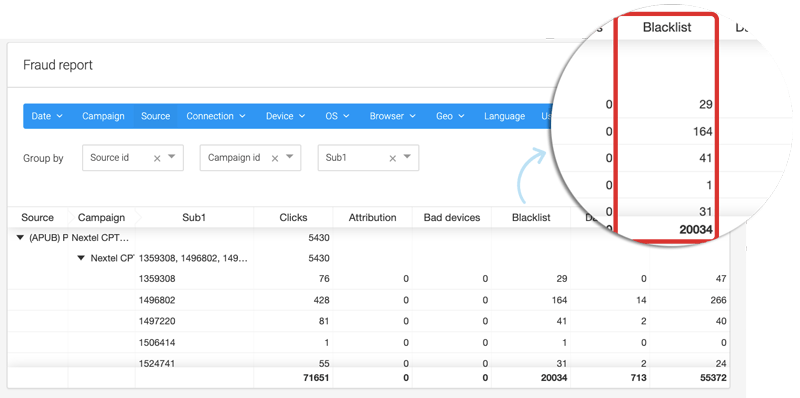The height and width of the screenshot is (398, 800).
Task: Select the Source filter tab
Action: tap(156, 116)
